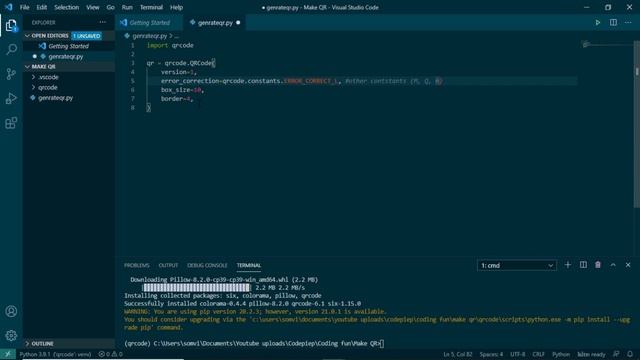The image size is (640, 360).
Task: Create a new terminal with plus icon
Action: click(x=568, y=265)
